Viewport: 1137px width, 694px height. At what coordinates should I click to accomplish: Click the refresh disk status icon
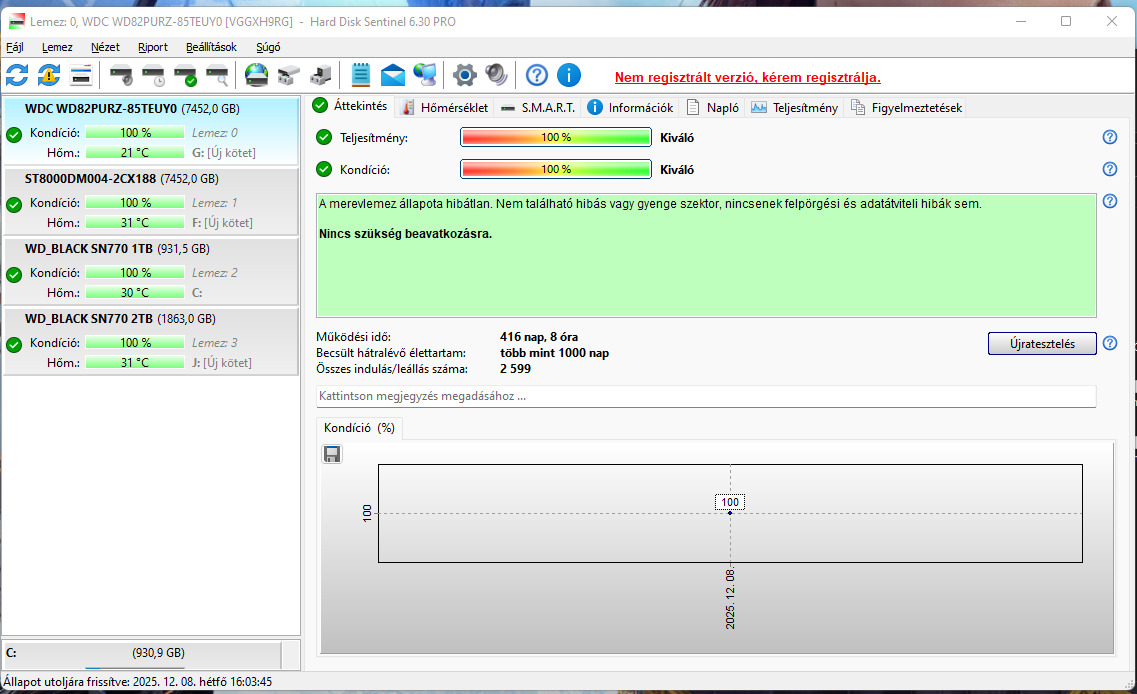click(17, 75)
